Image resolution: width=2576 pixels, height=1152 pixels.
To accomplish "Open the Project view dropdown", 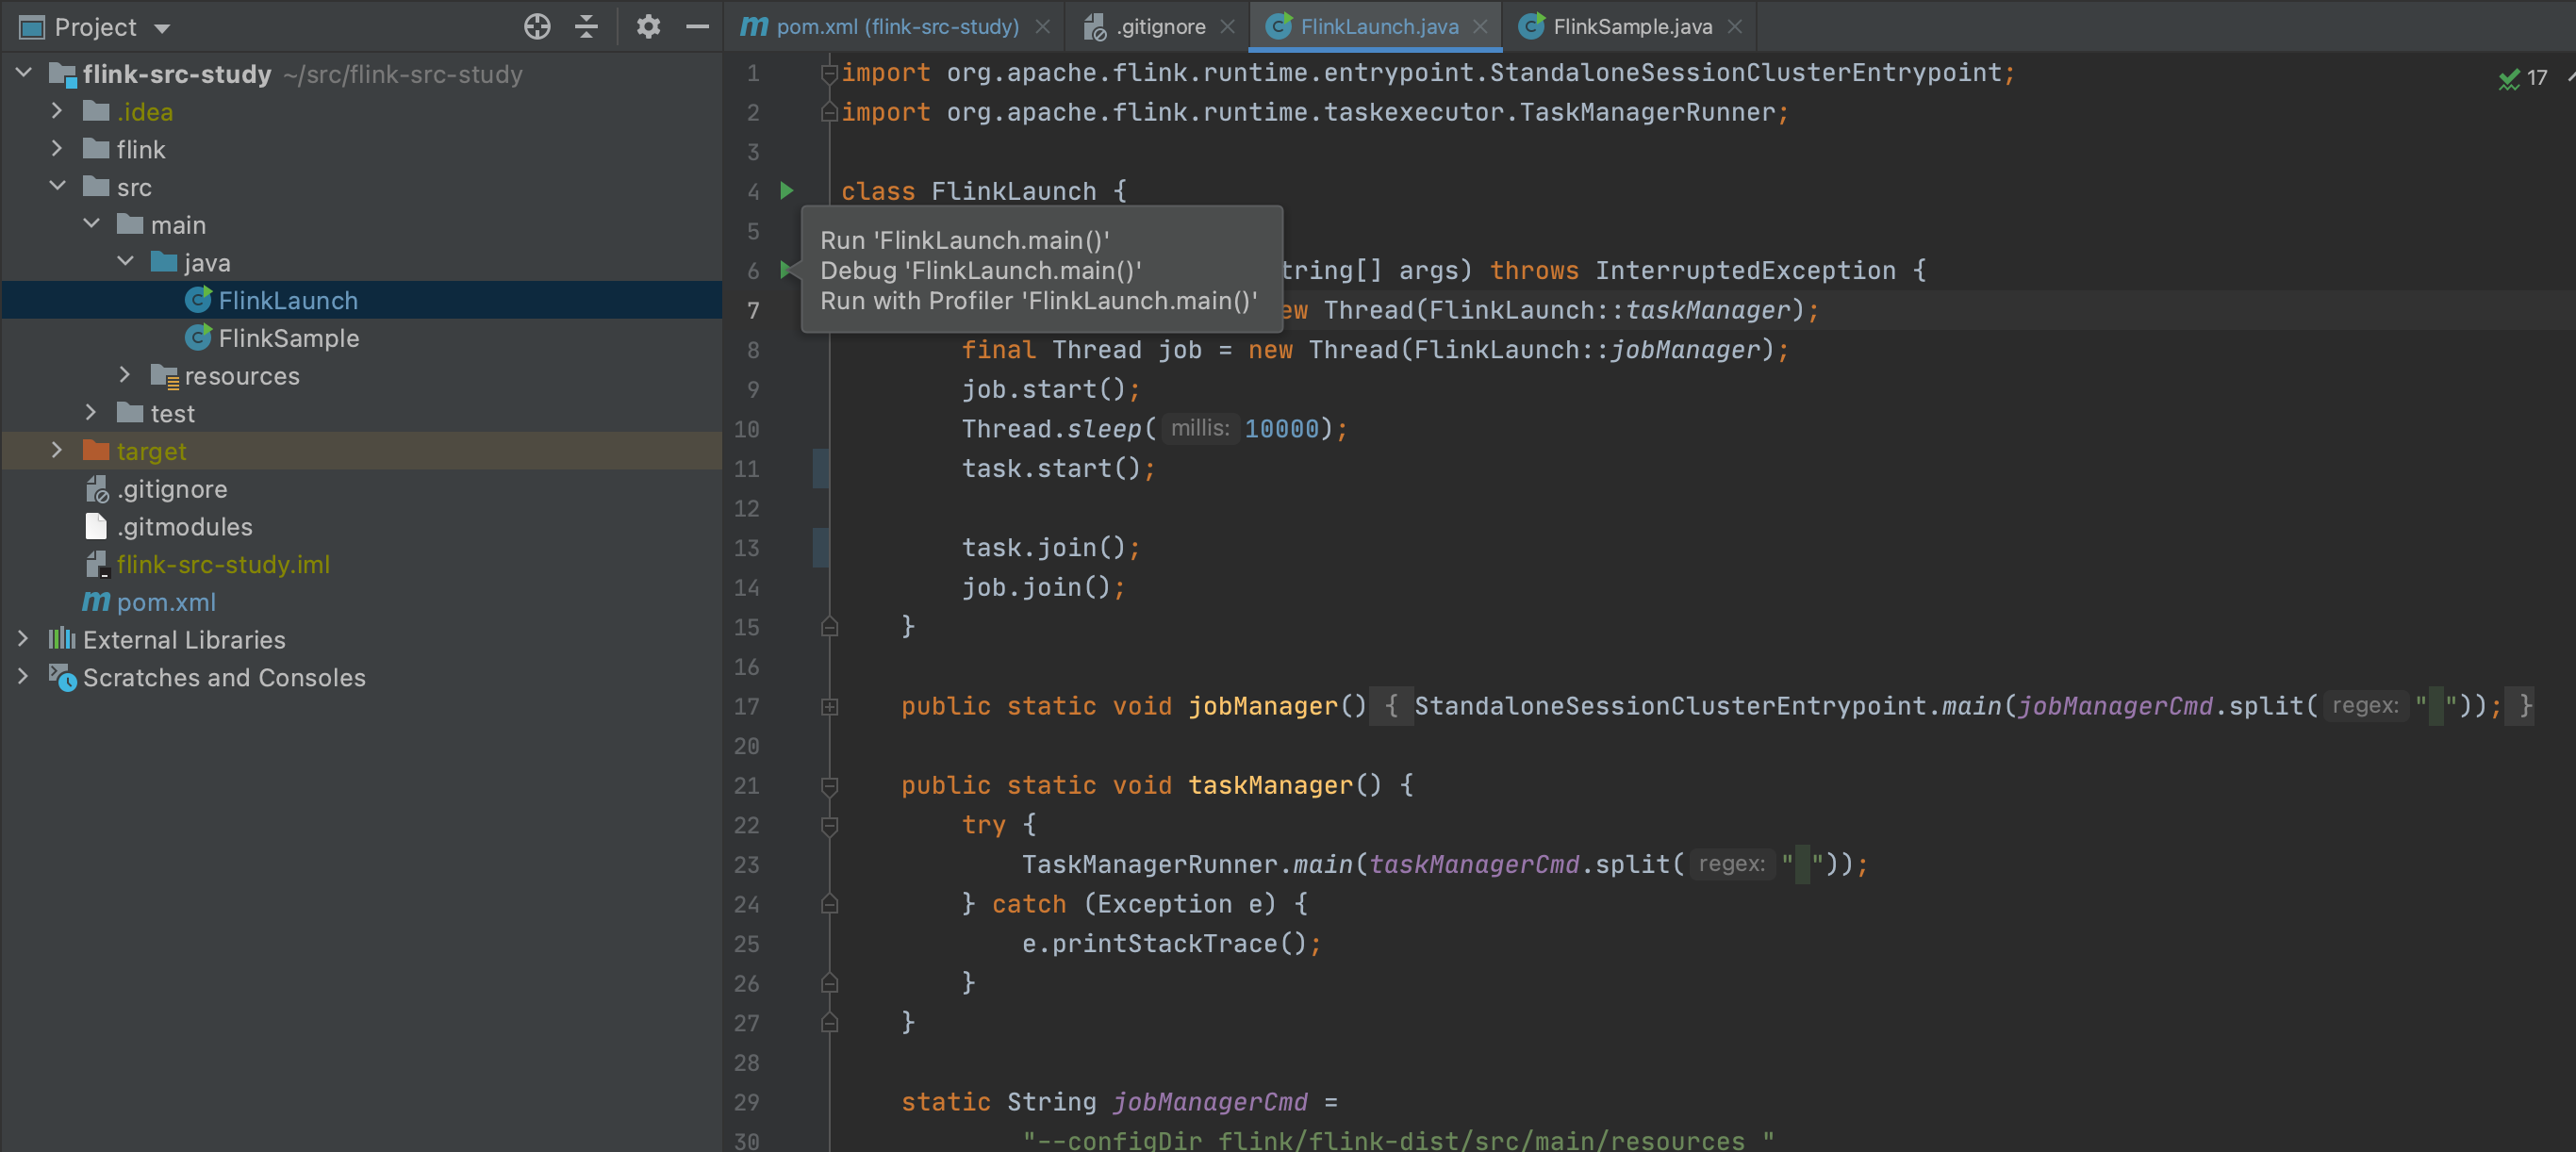I will point(162,28).
